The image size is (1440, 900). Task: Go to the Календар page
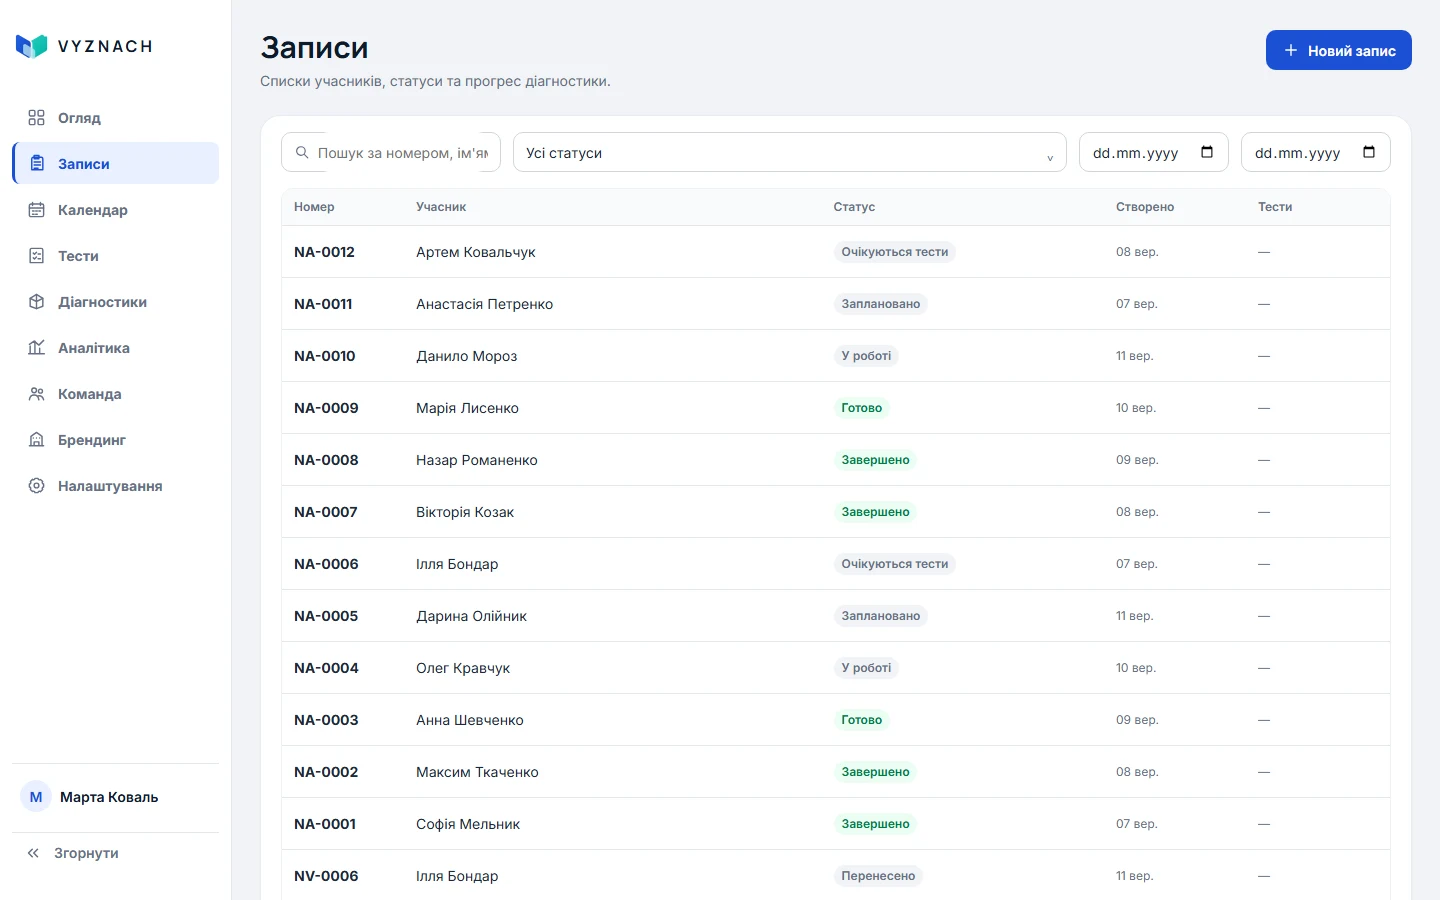tap(116, 210)
